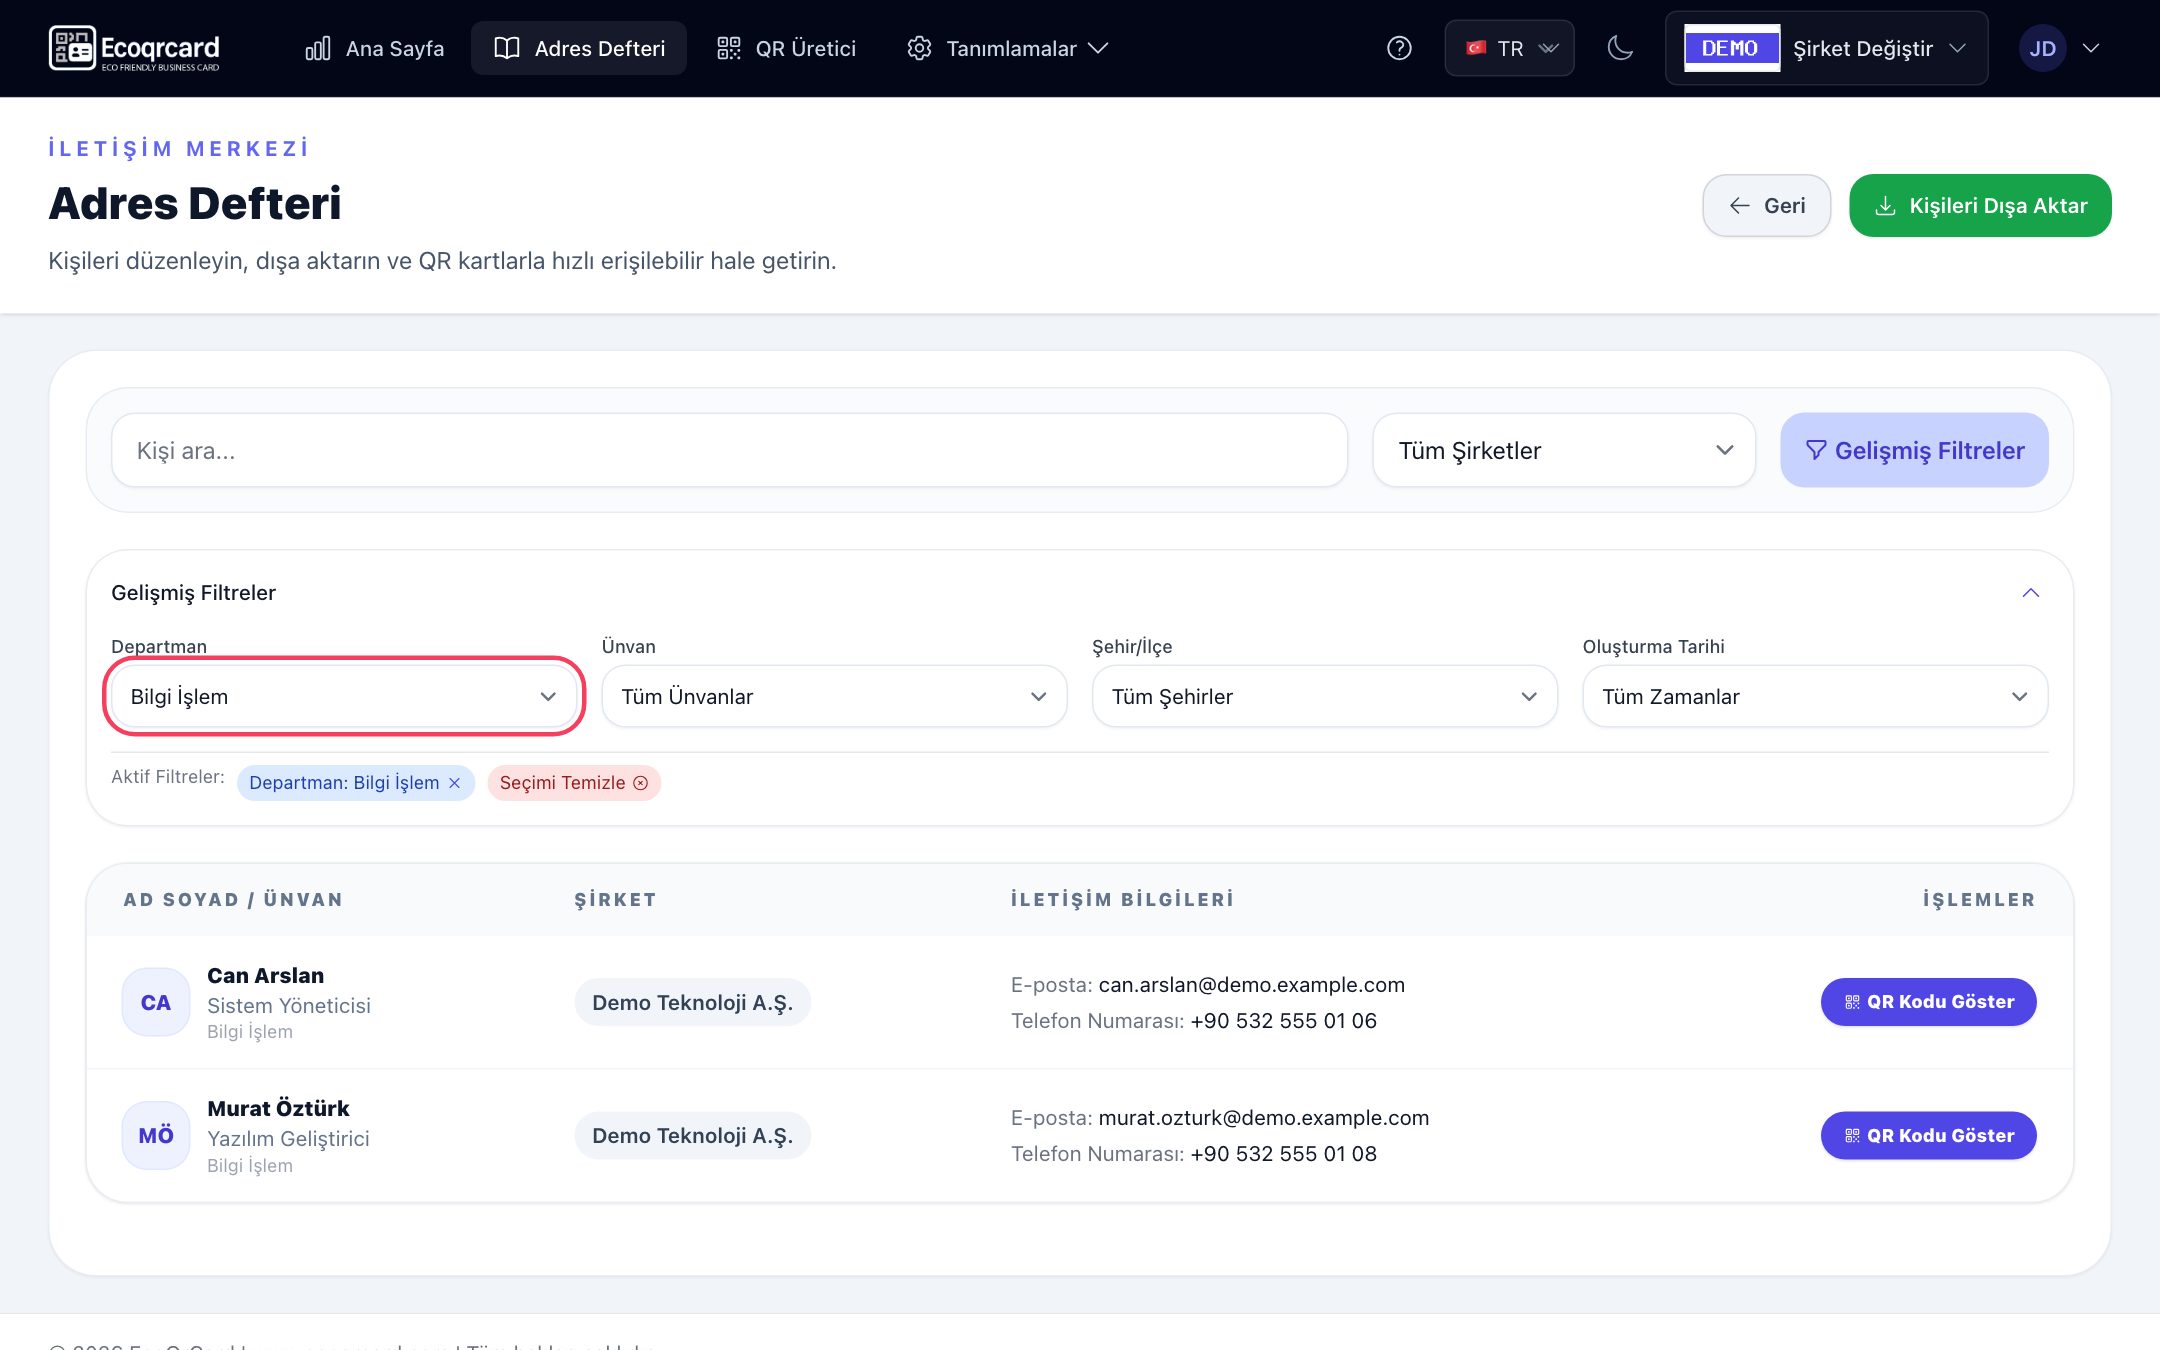Screen dimensions: 2160x1350
Task: Expand the Tanımlamalar menu
Action: 1007,48
